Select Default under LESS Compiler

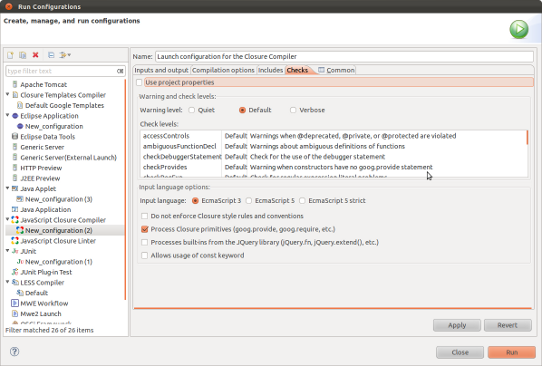click(x=36, y=293)
